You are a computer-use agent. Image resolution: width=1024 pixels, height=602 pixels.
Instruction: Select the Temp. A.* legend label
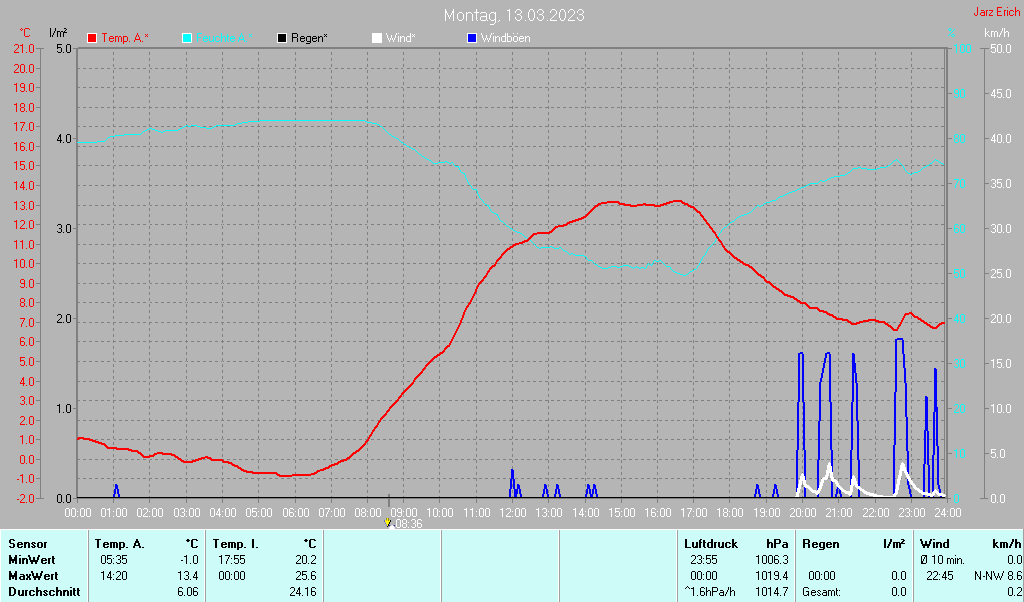point(125,38)
